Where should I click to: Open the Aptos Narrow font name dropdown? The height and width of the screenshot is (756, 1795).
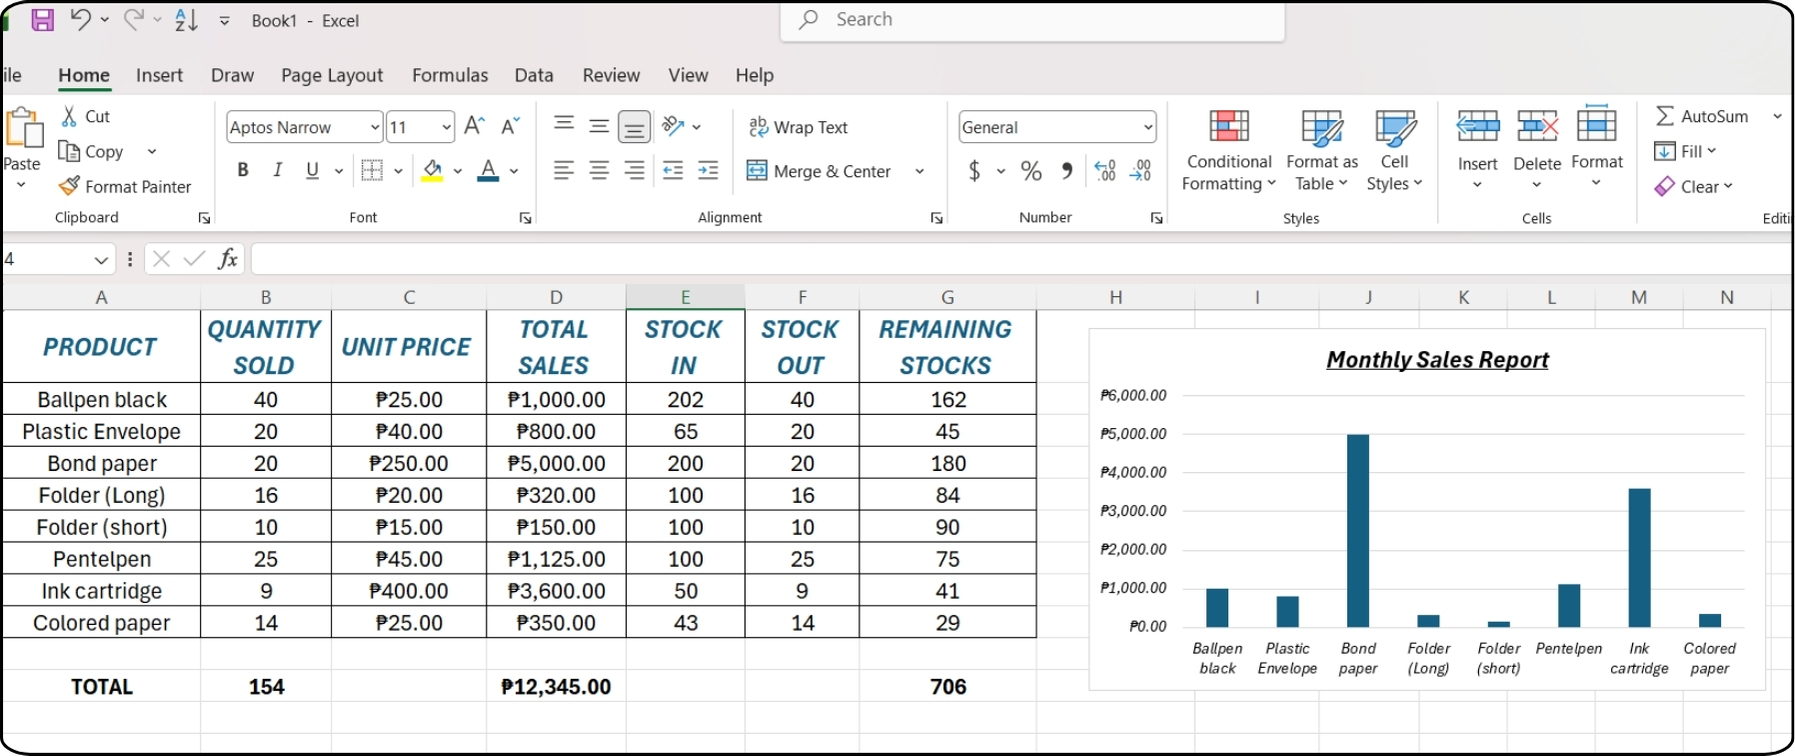coord(375,127)
